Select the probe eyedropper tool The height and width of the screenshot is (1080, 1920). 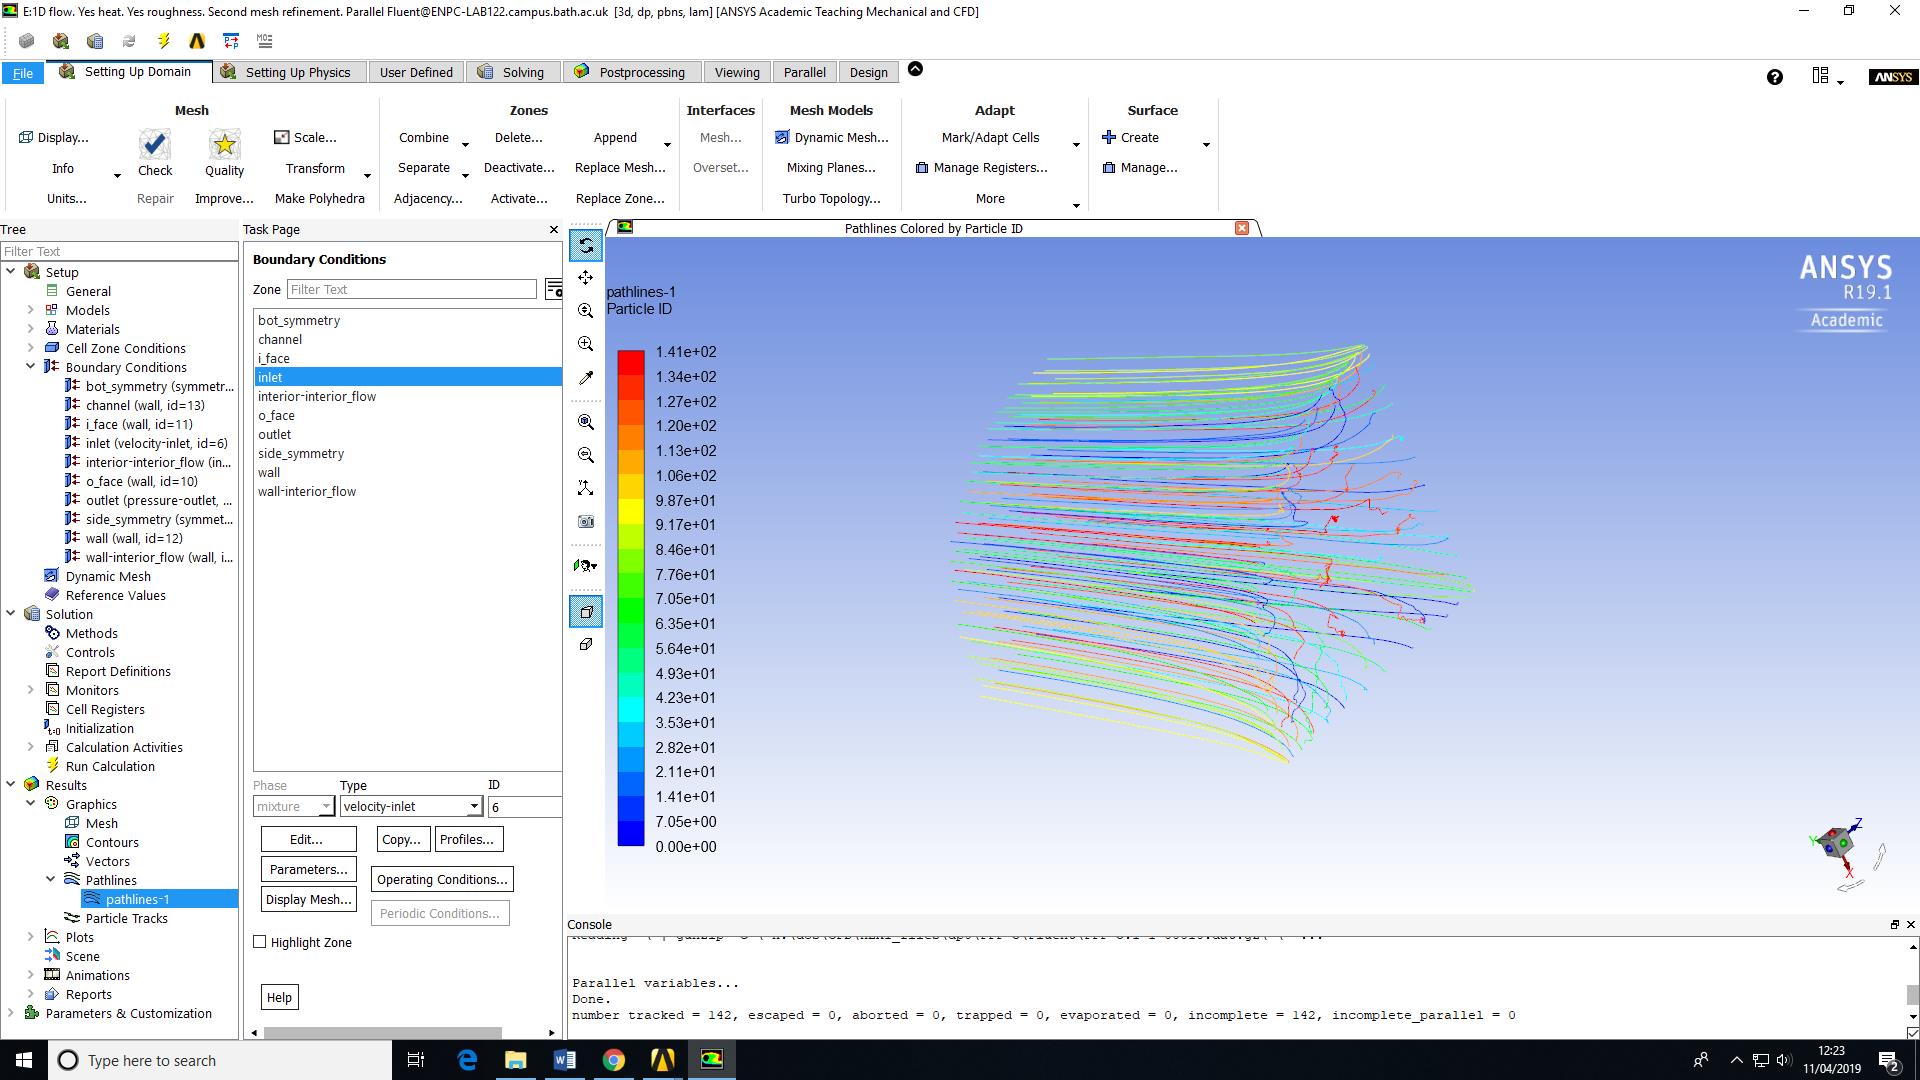coord(586,378)
